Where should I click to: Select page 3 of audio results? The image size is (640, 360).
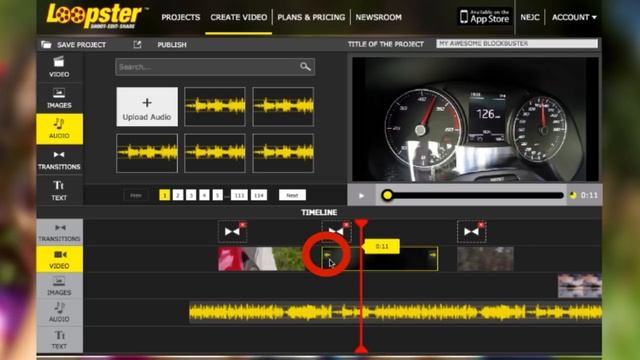pyautogui.click(x=191, y=195)
